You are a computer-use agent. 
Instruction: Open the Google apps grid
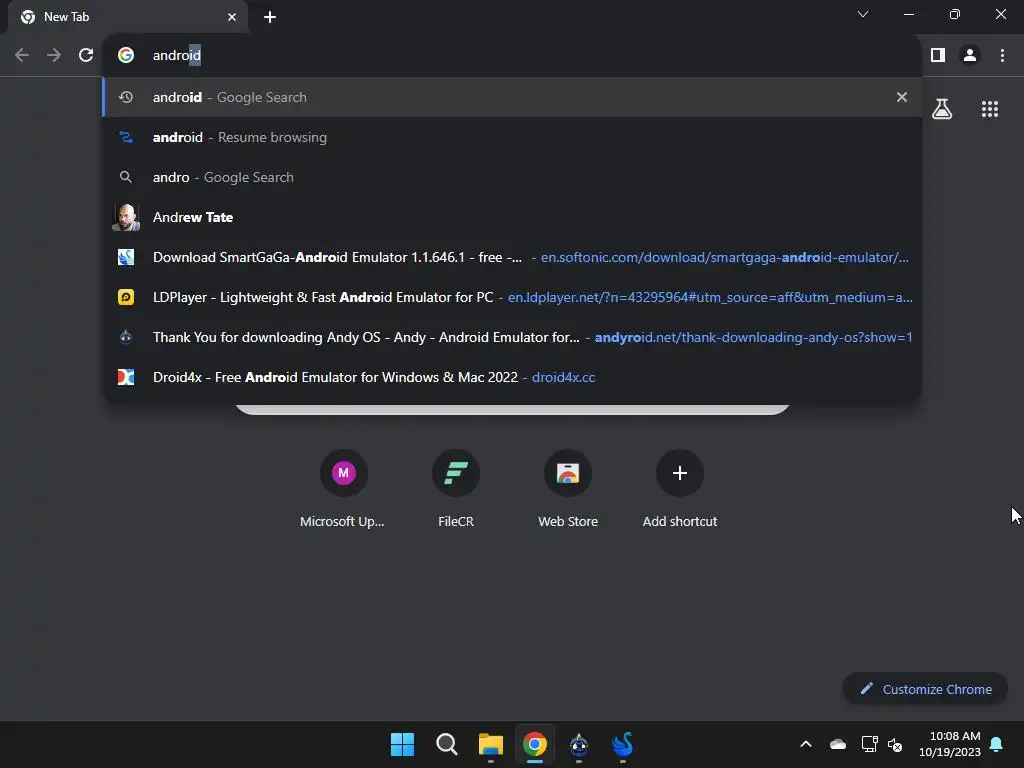(989, 108)
